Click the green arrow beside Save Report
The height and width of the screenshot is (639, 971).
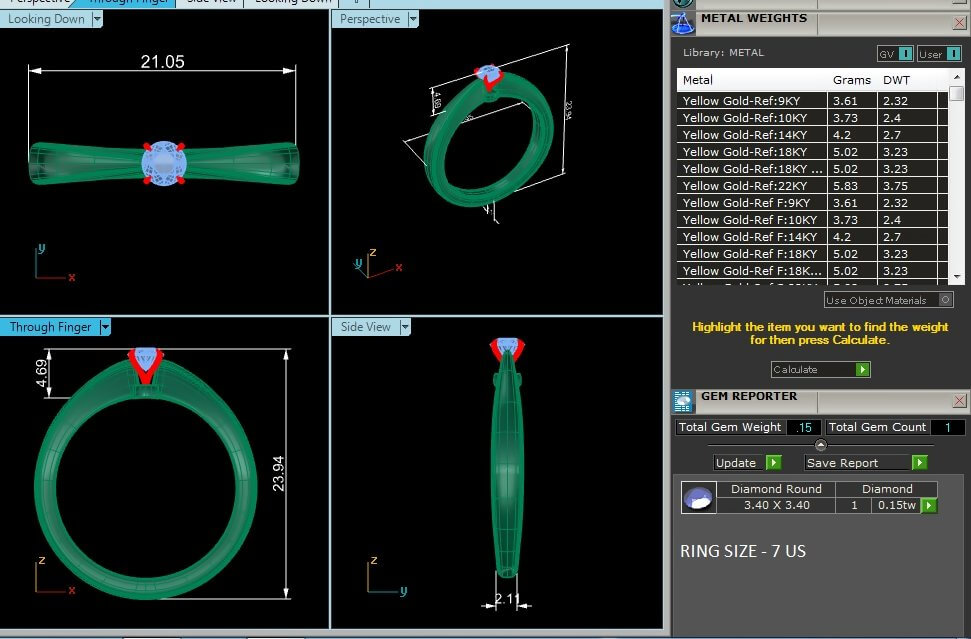[x=919, y=463]
